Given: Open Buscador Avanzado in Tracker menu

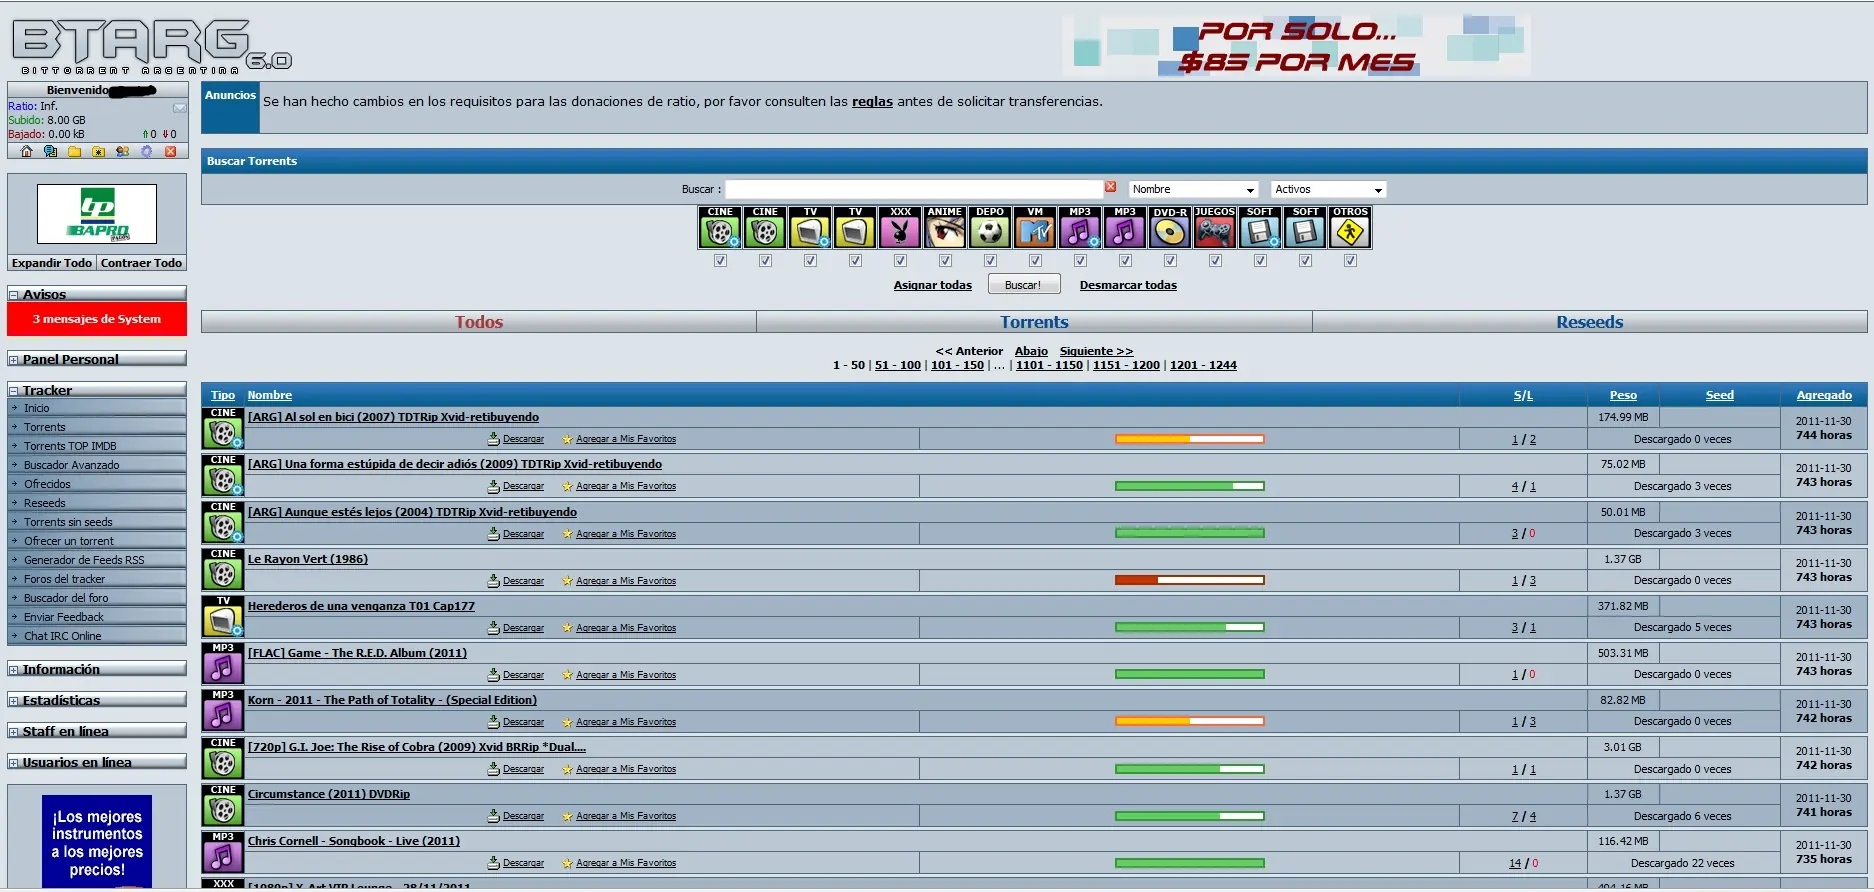Looking at the screenshot, I should click(x=71, y=465).
